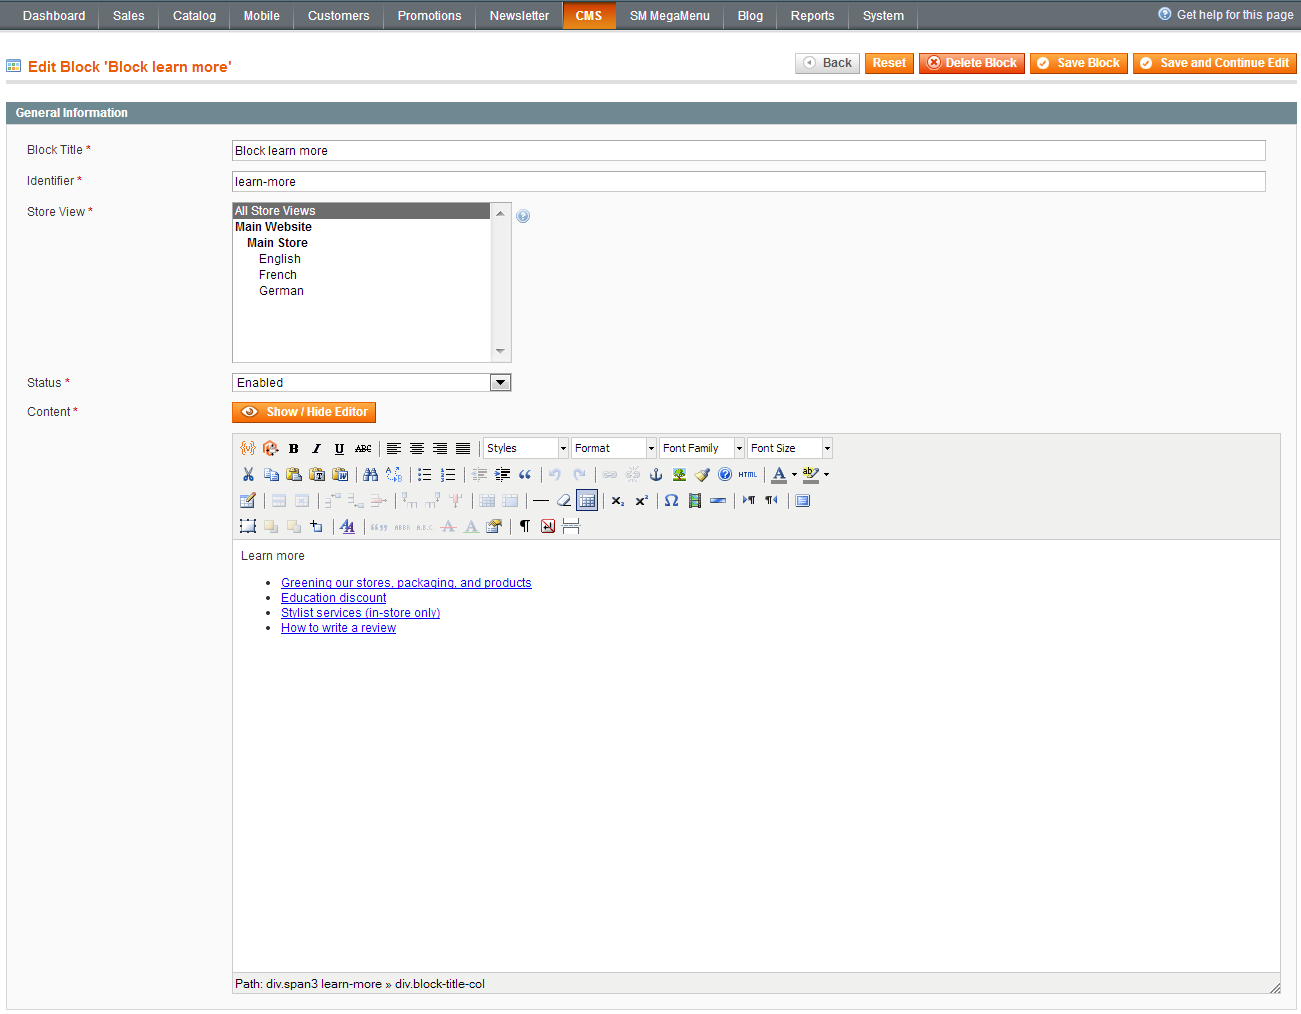Open the Styles dropdown
Image resolution: width=1301 pixels, height=1014 pixels.
tap(526, 449)
